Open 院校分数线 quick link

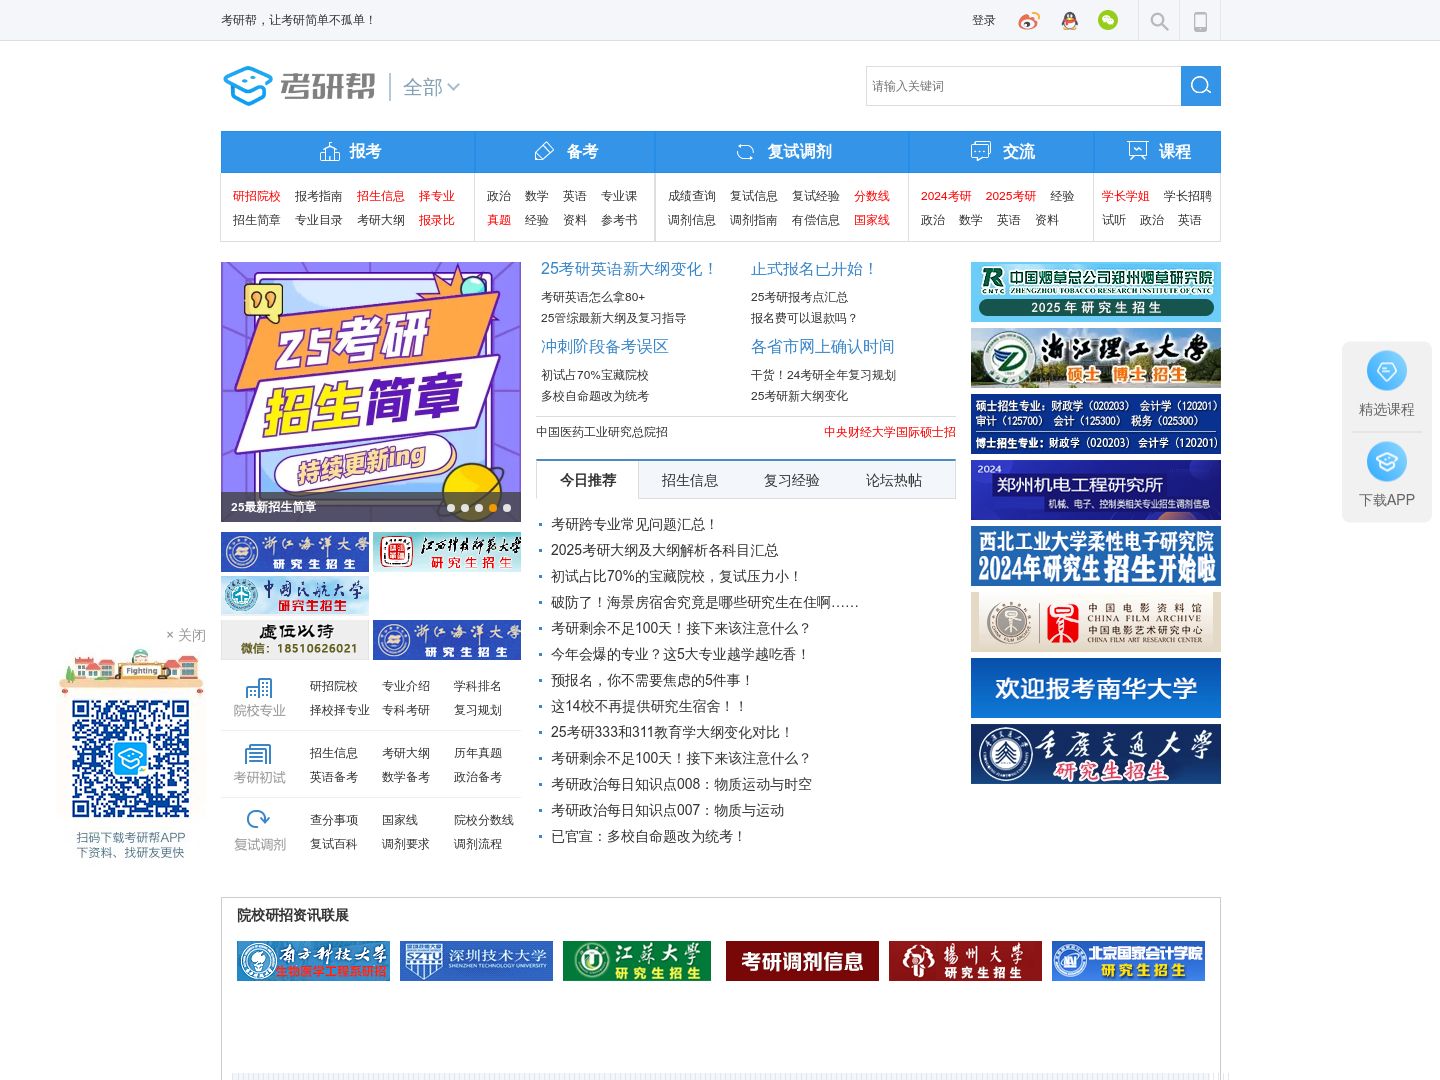click(483, 820)
